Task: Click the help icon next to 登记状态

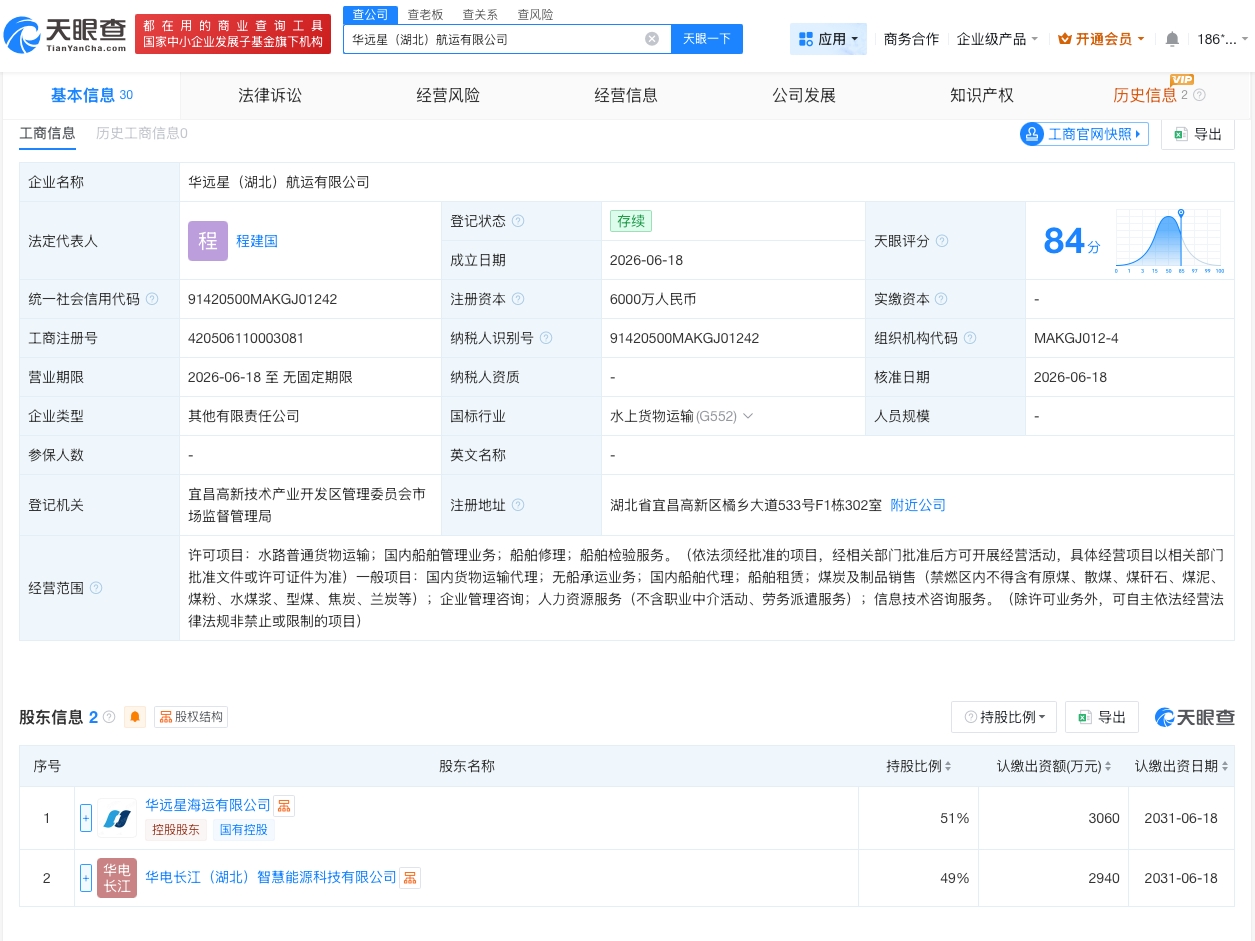Action: tap(518, 221)
